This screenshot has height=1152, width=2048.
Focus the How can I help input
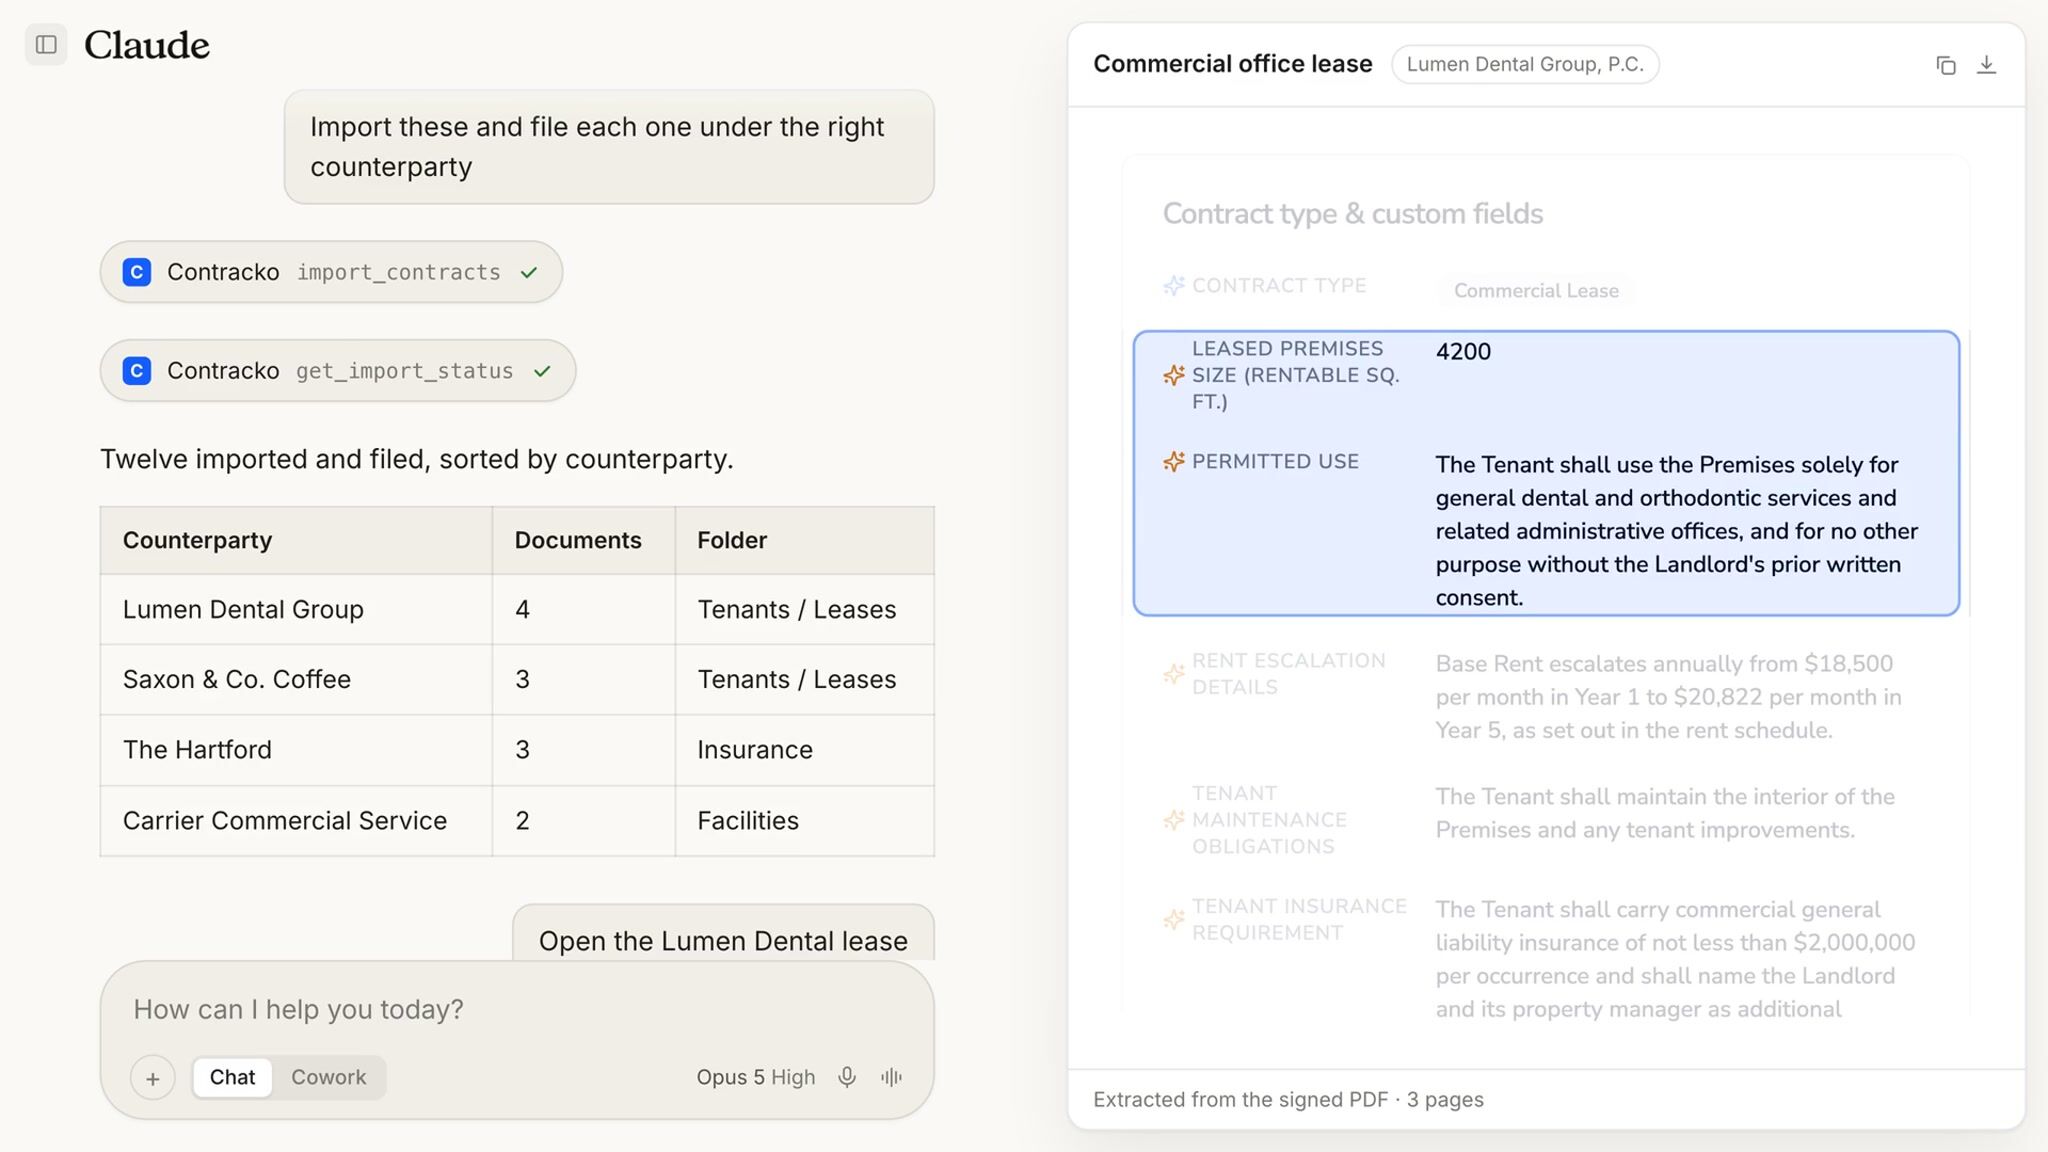coord(517,1010)
